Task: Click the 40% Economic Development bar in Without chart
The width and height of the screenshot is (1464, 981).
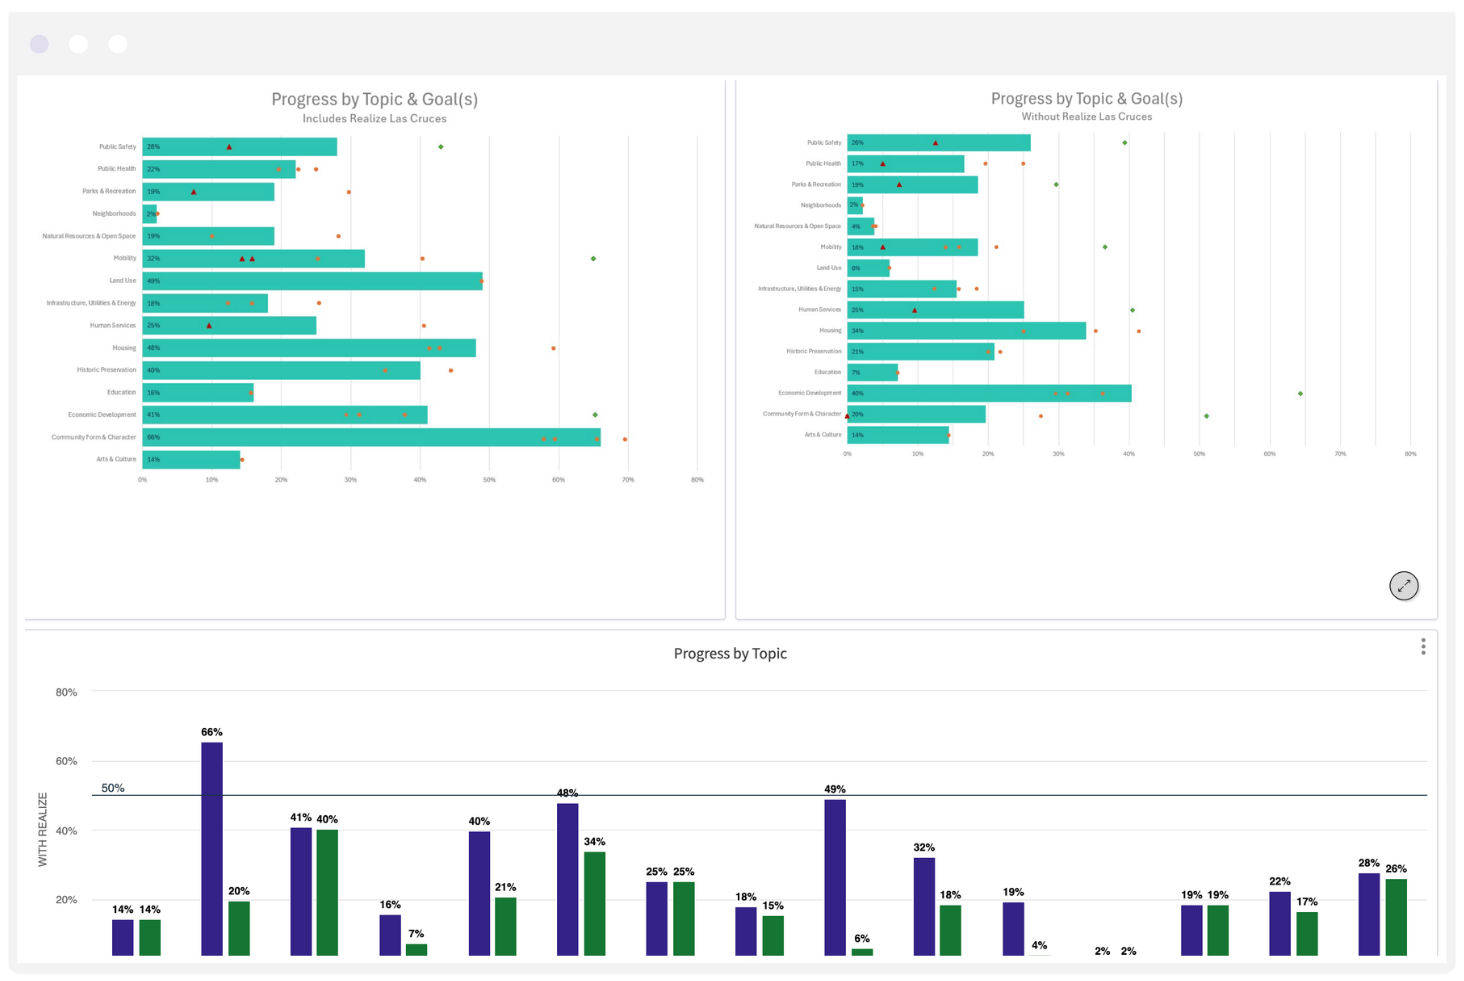Action: [989, 393]
